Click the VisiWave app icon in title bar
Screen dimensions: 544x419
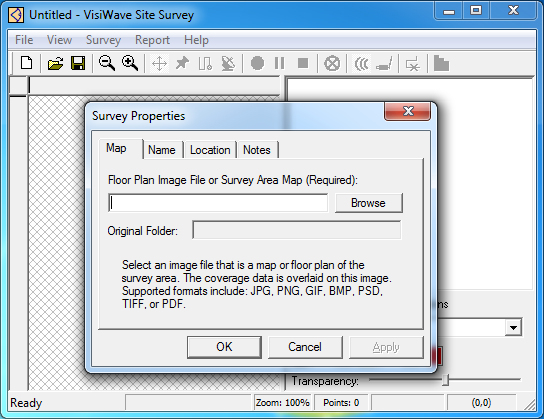point(16,15)
